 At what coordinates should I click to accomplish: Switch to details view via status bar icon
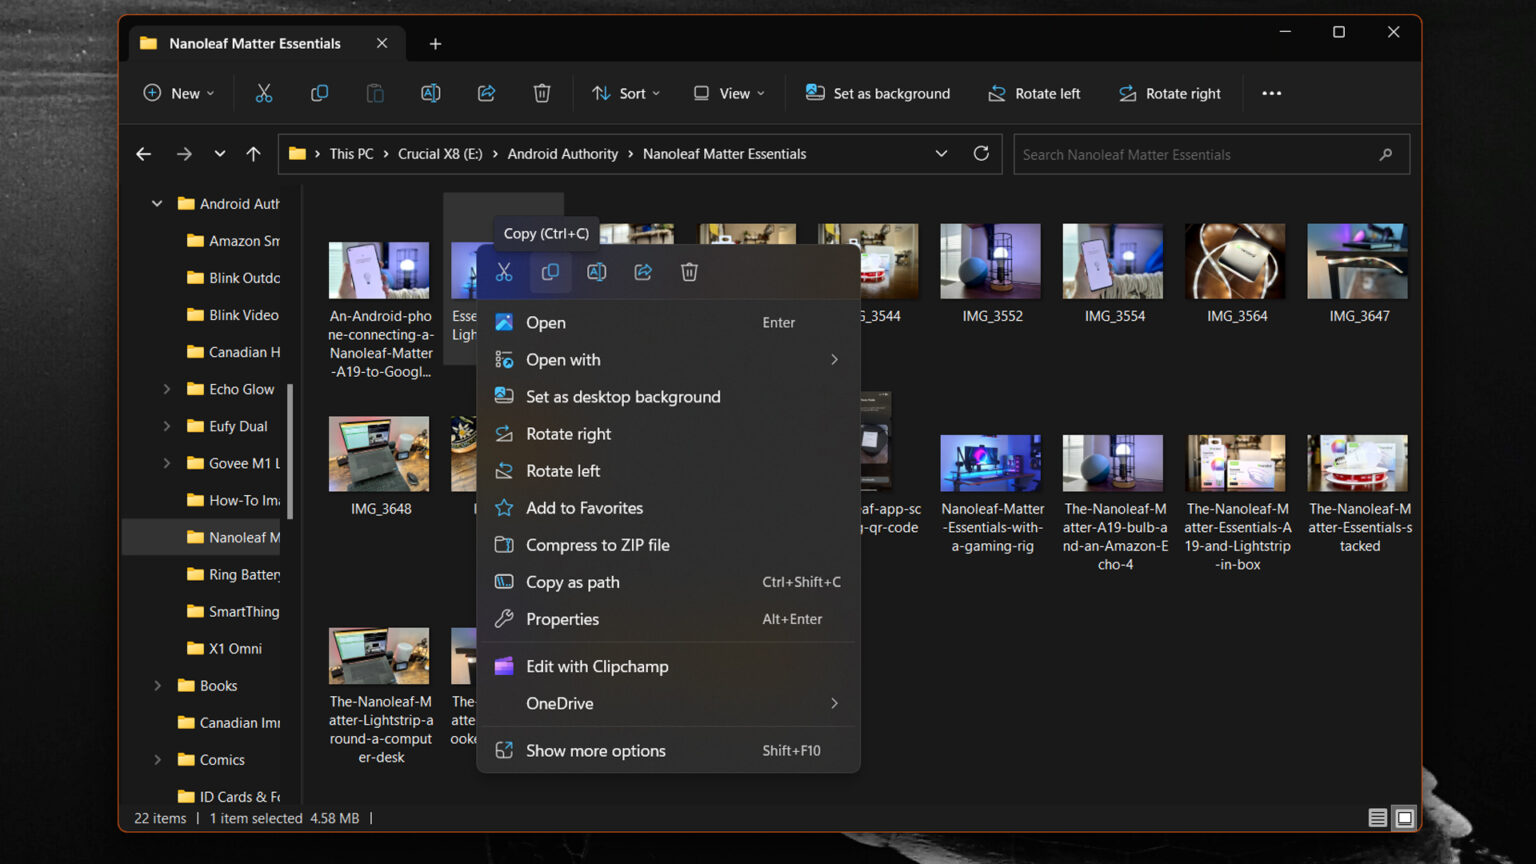[1377, 817]
